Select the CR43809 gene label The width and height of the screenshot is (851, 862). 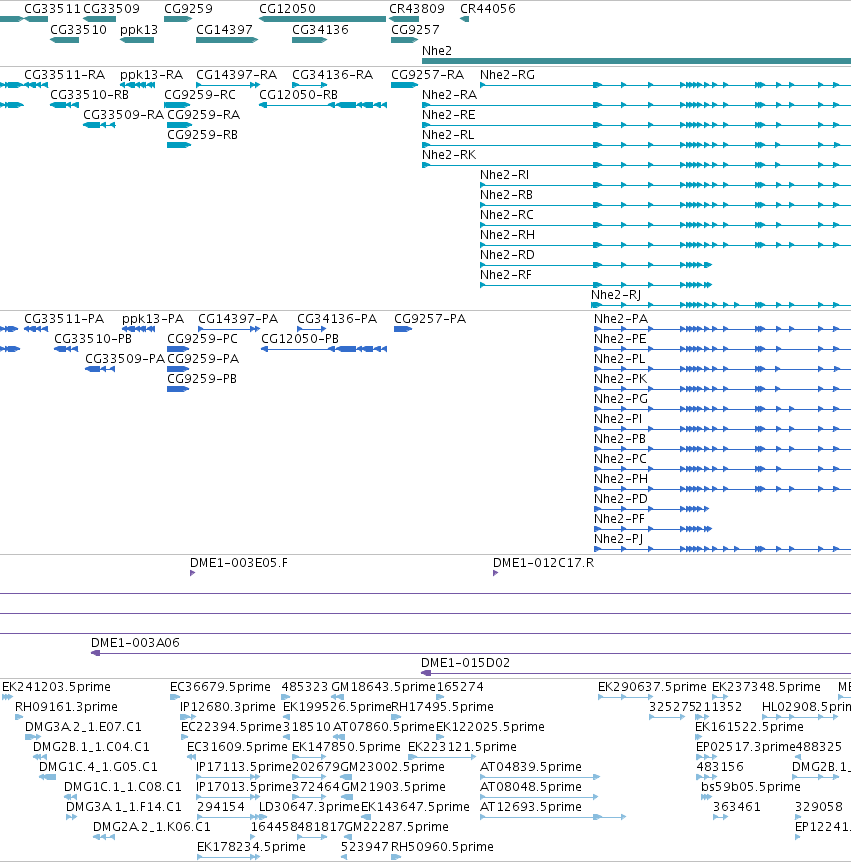point(417,9)
